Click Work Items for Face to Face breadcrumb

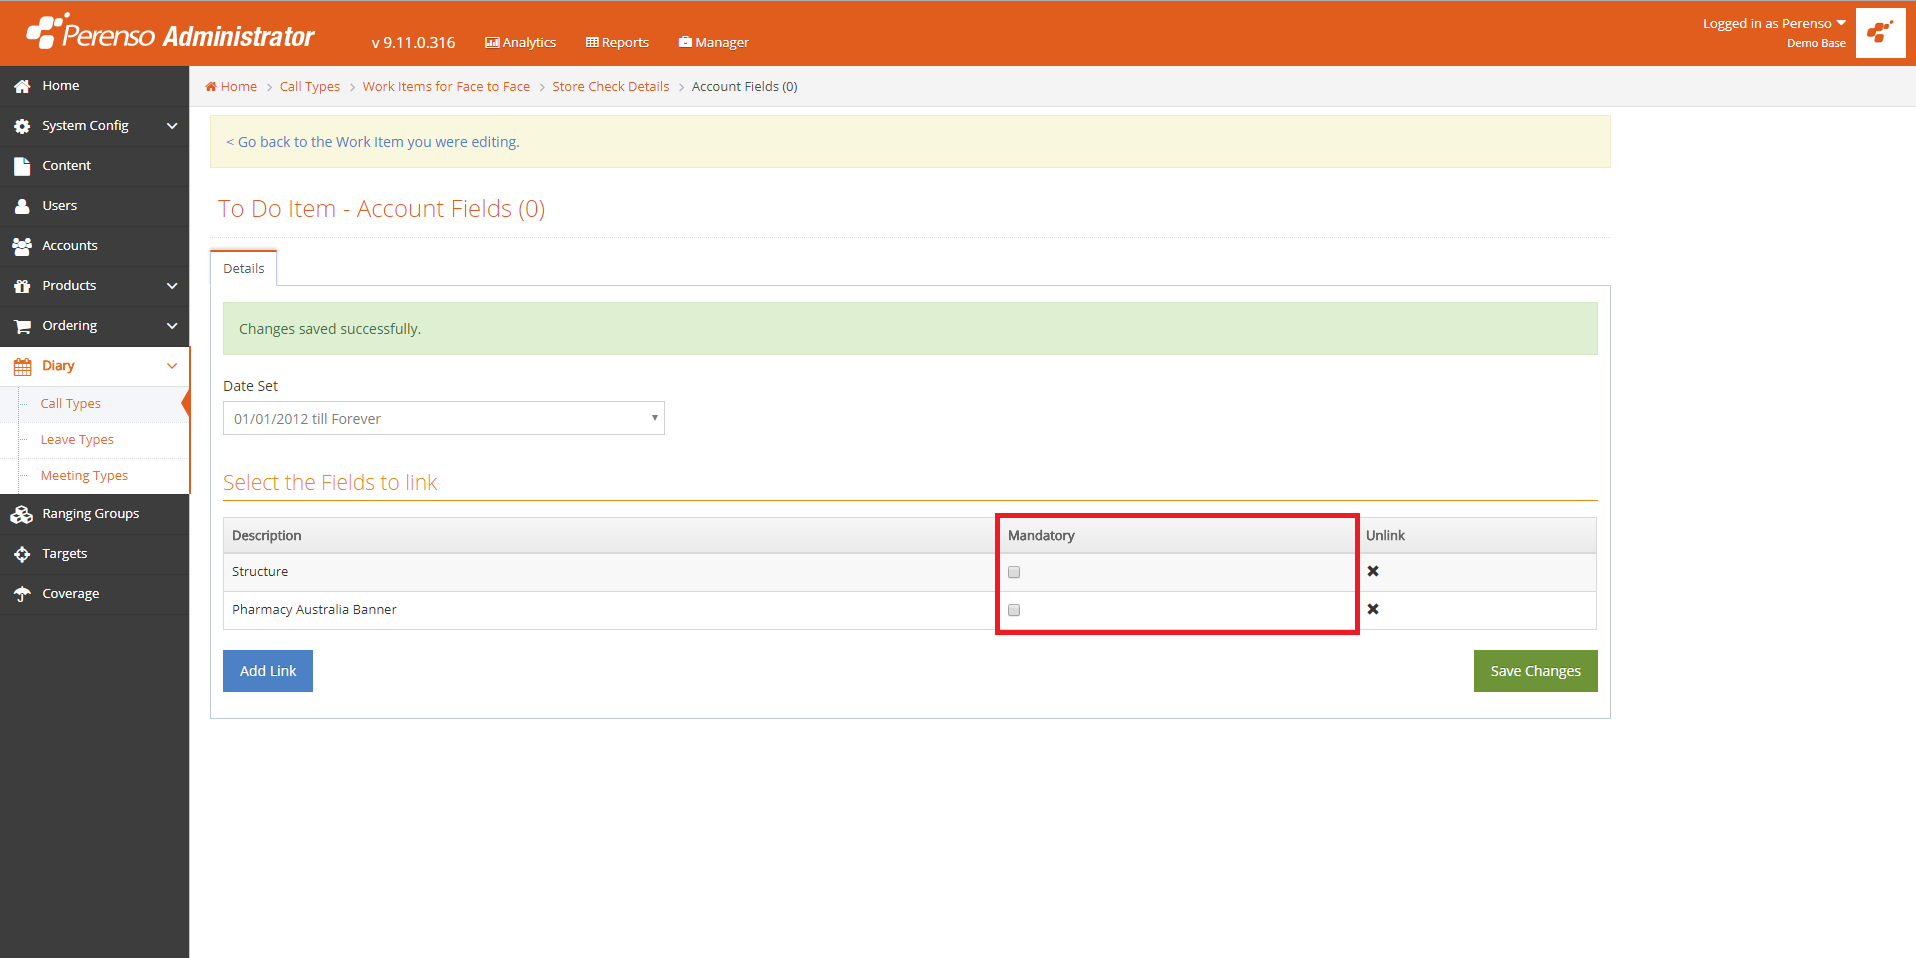tap(446, 87)
